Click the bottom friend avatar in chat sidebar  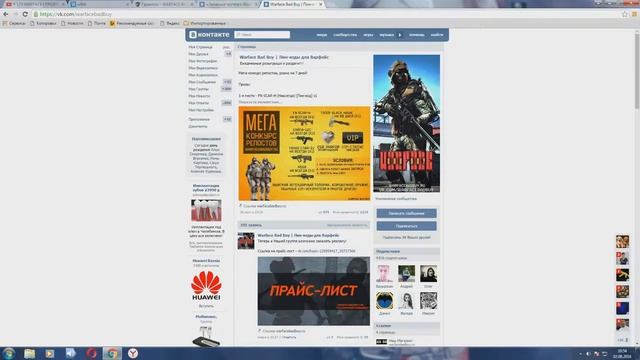[x=622, y=324]
